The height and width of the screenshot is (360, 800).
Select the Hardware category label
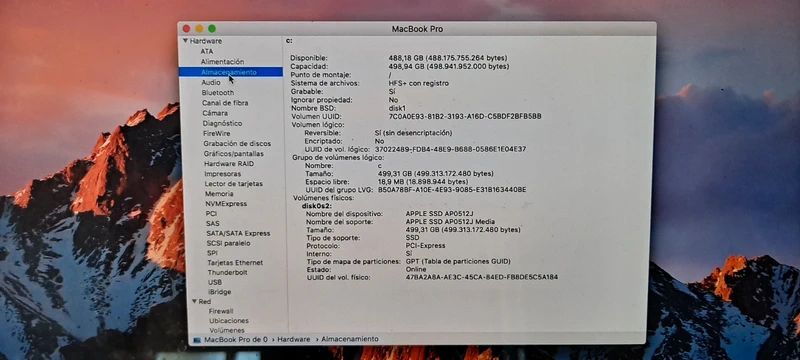(206, 41)
